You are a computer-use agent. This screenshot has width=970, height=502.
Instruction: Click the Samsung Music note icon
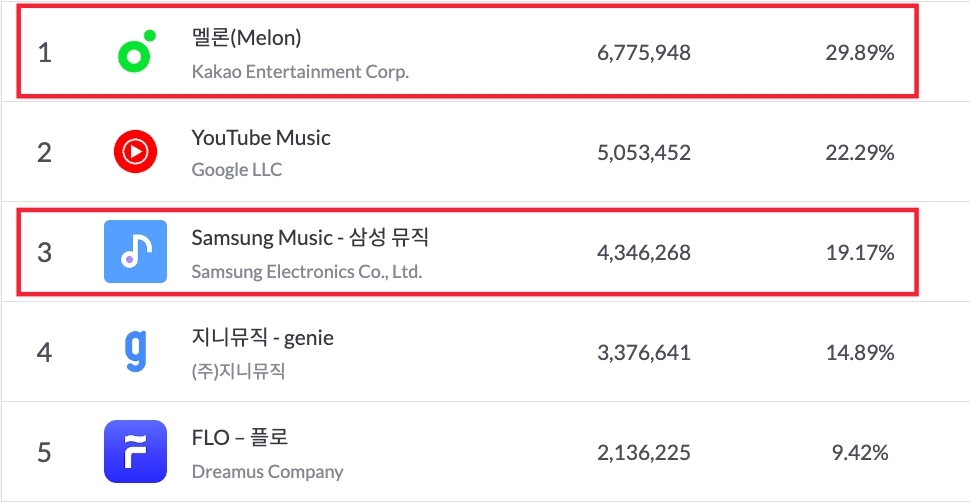[135, 252]
